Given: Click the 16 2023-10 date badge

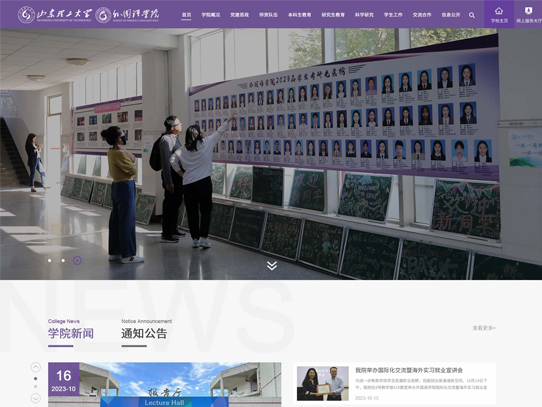Looking at the screenshot, I should [x=64, y=379].
